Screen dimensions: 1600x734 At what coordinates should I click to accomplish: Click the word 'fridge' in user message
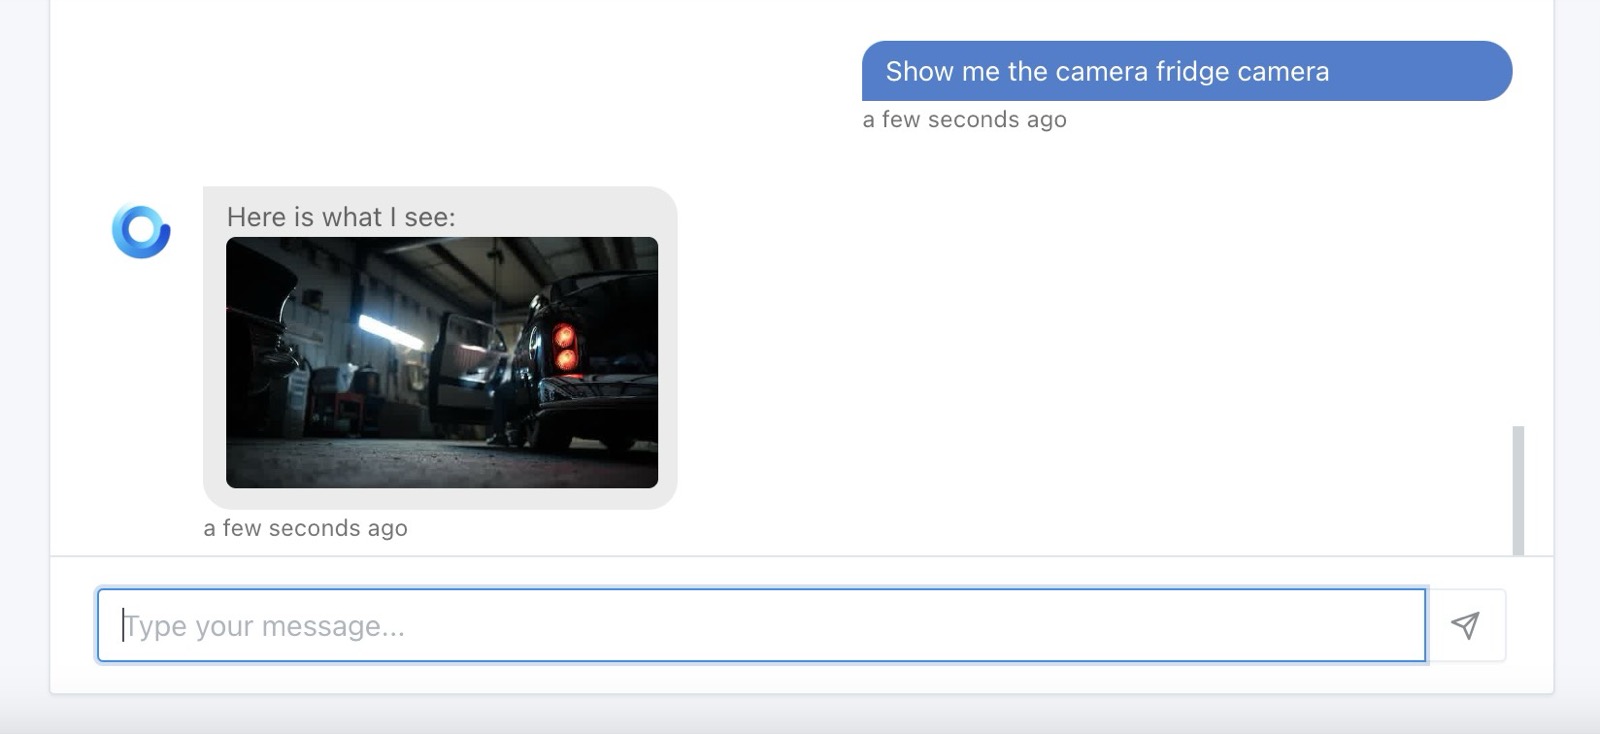[1192, 72]
